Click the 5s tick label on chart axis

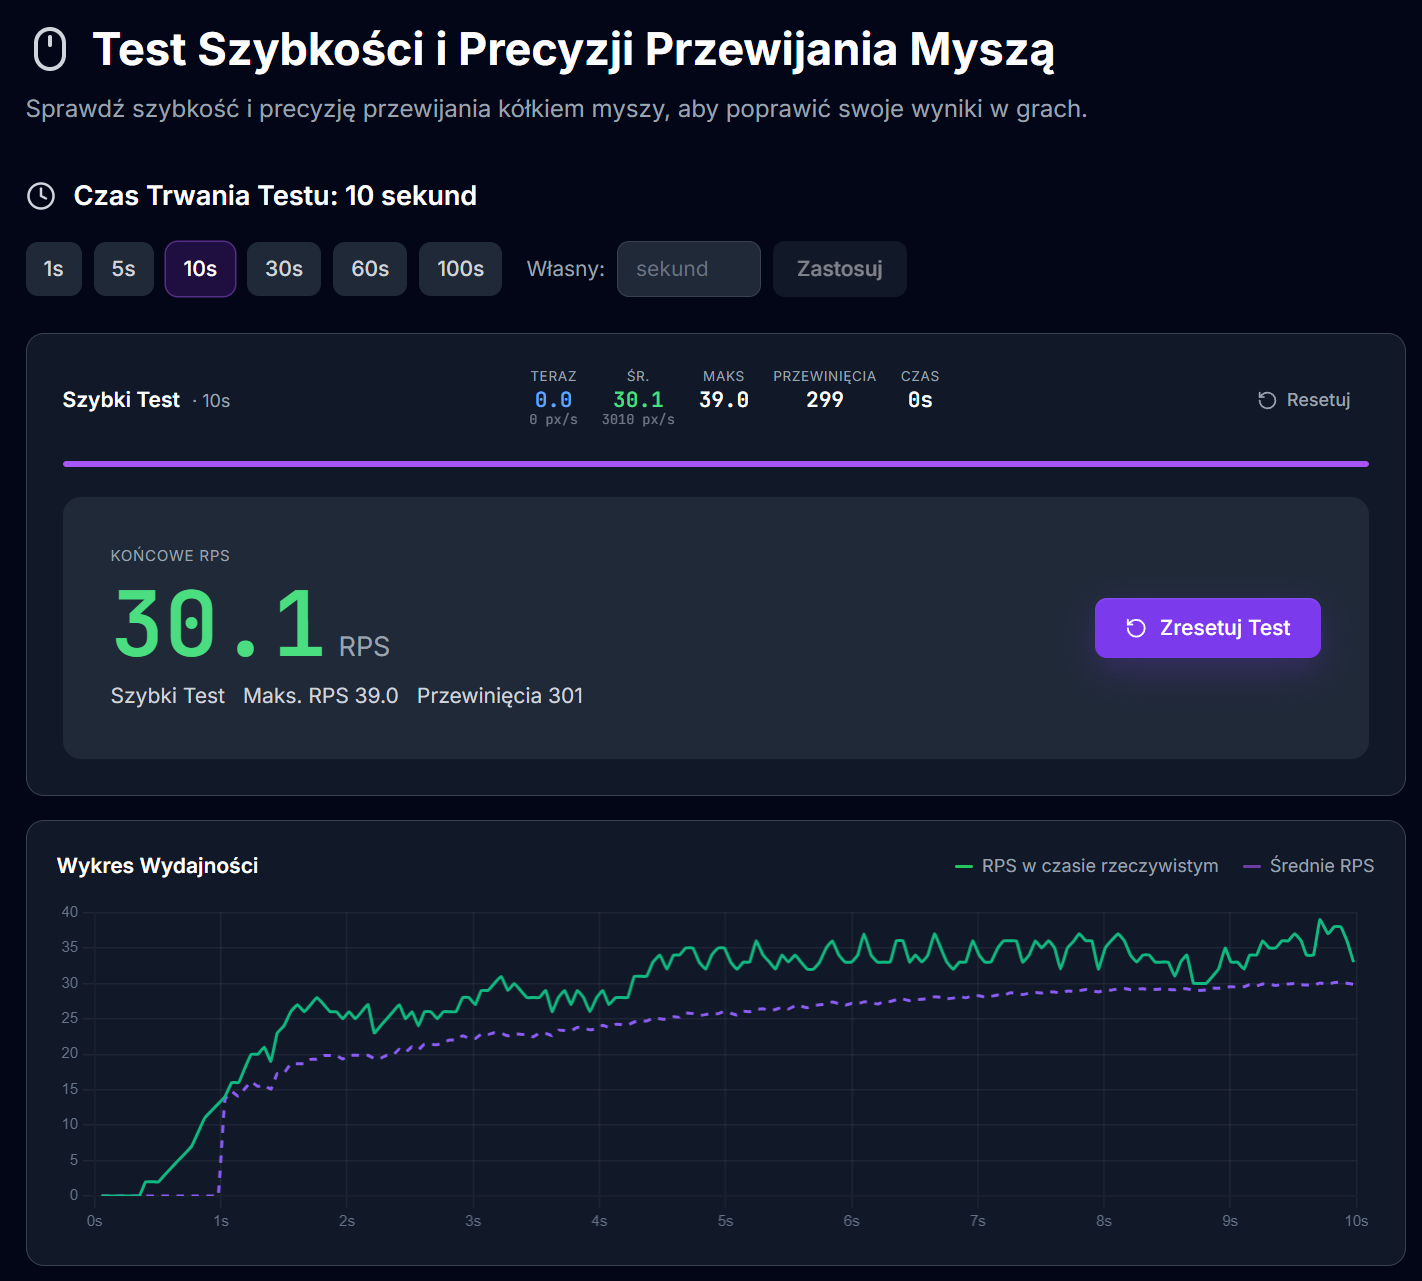(x=725, y=1221)
